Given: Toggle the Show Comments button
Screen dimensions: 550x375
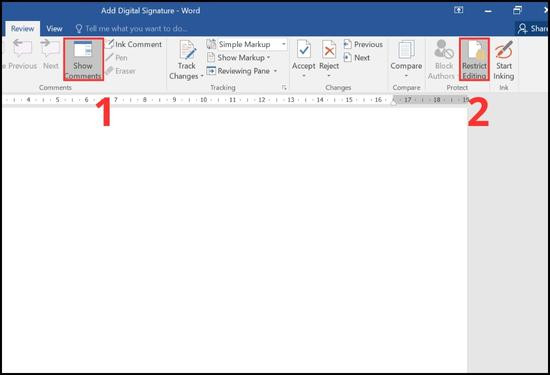Looking at the screenshot, I should coord(83,59).
